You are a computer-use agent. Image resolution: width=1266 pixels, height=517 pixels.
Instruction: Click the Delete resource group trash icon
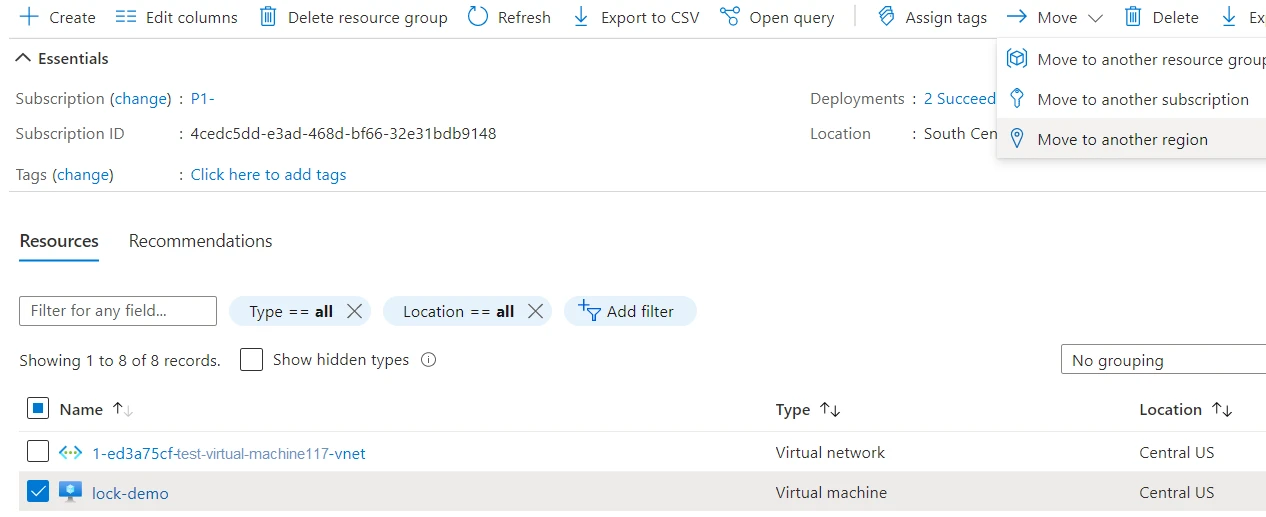pyautogui.click(x=268, y=17)
